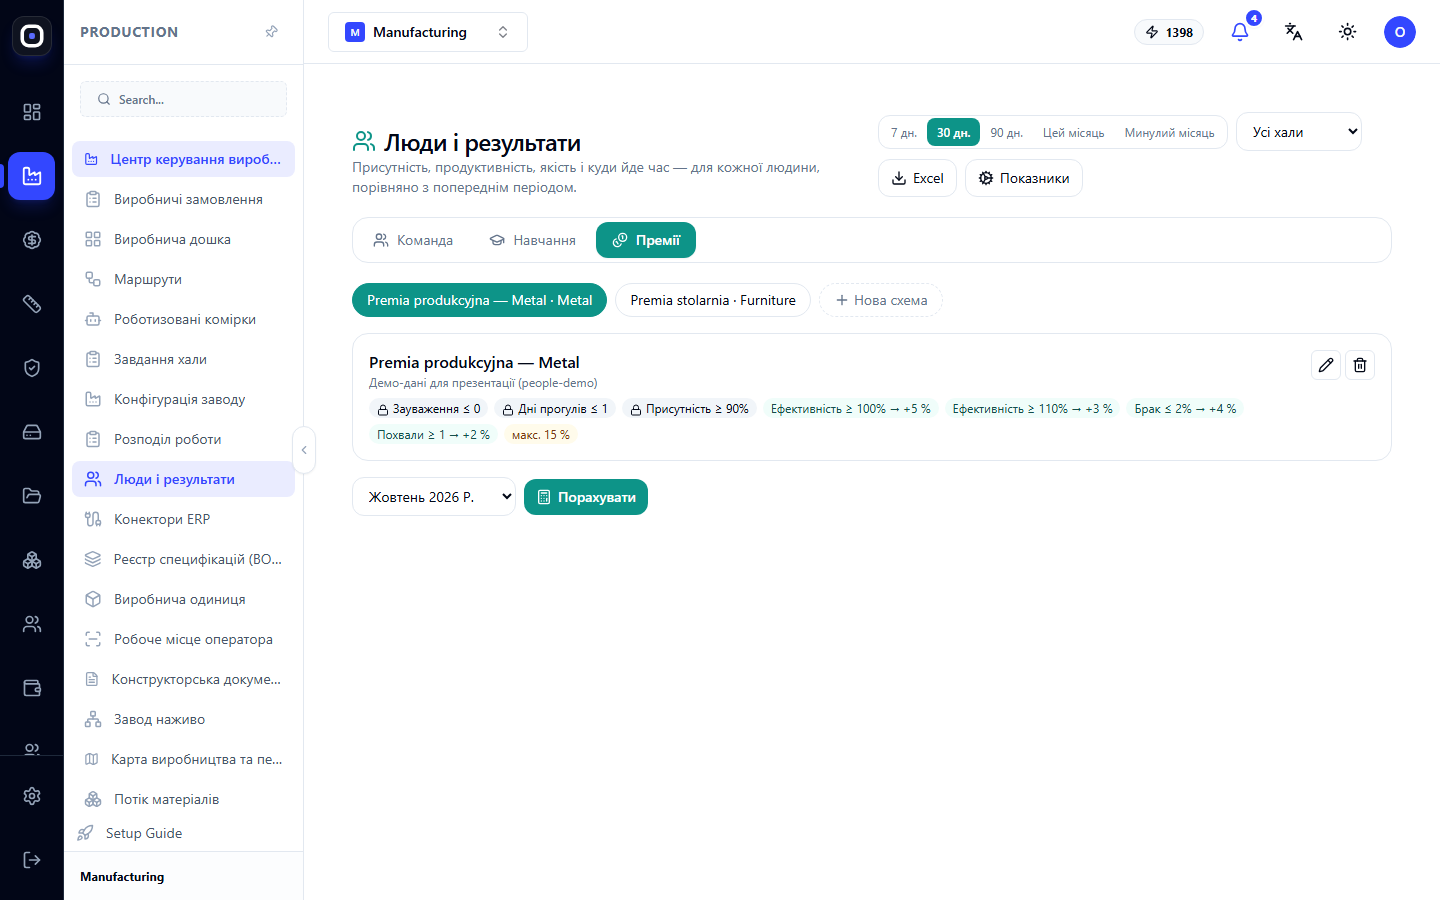Open the dashboard grid icon in the left rail
The height and width of the screenshot is (900, 1440).
[32, 112]
